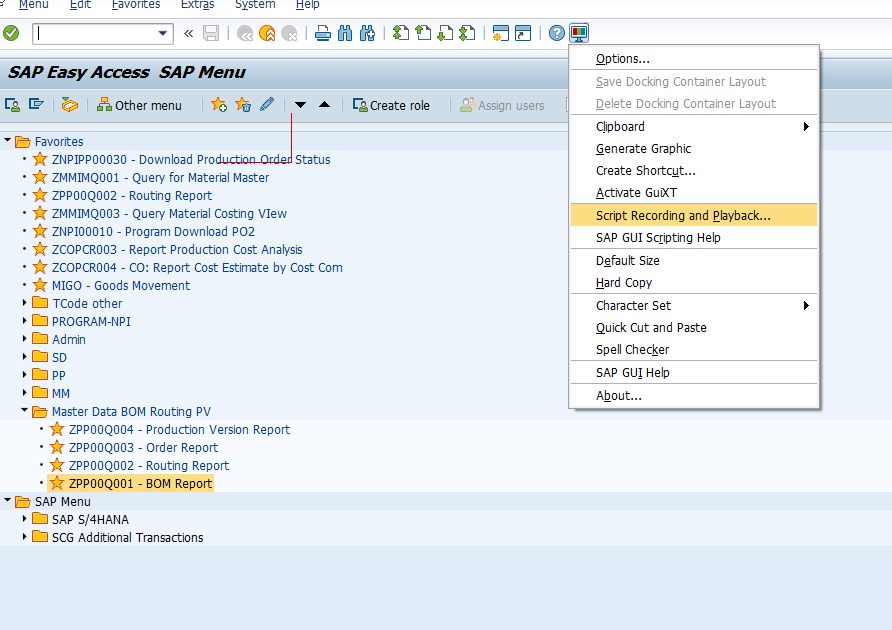Select ZPP00Q004 - Production Version Report
The image size is (892, 630).
(x=179, y=430)
